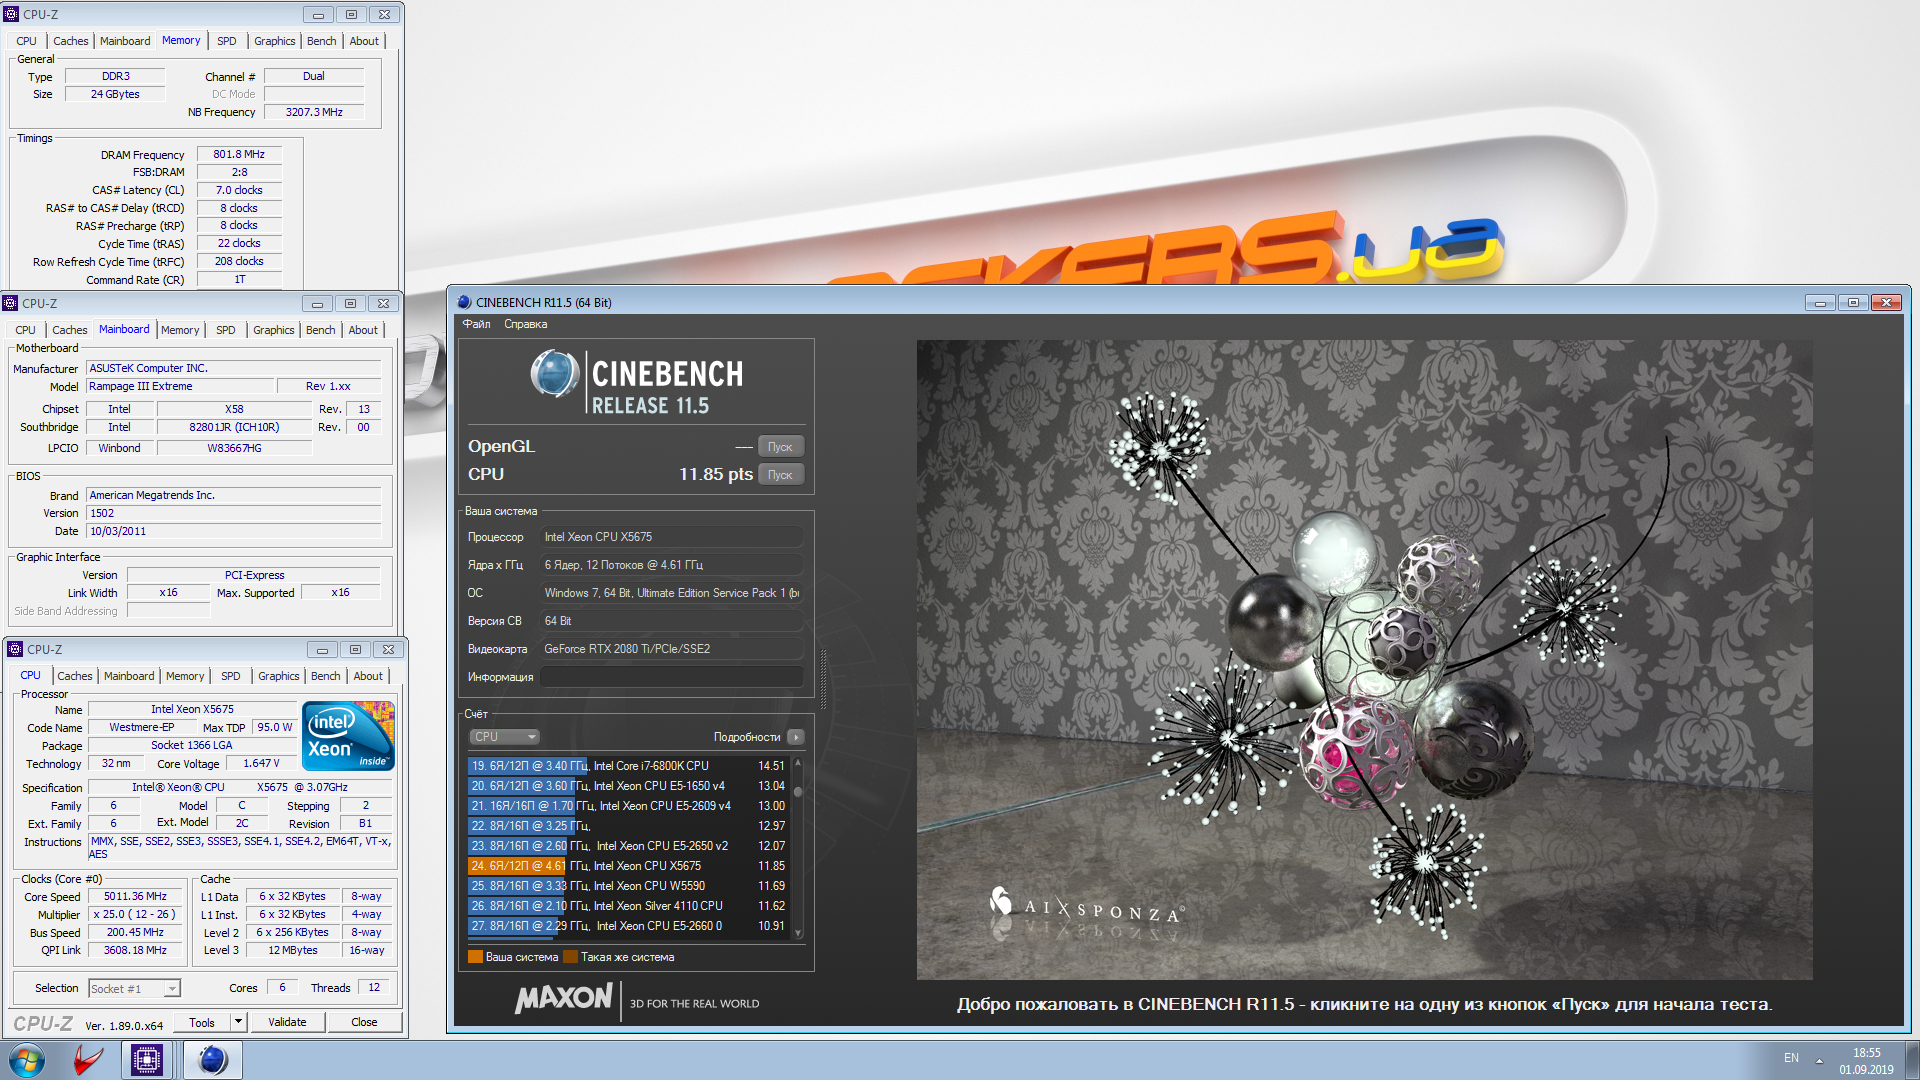Open Graphics tab in CPU-Z Memory window
1920x1080 pixels.
(x=274, y=41)
